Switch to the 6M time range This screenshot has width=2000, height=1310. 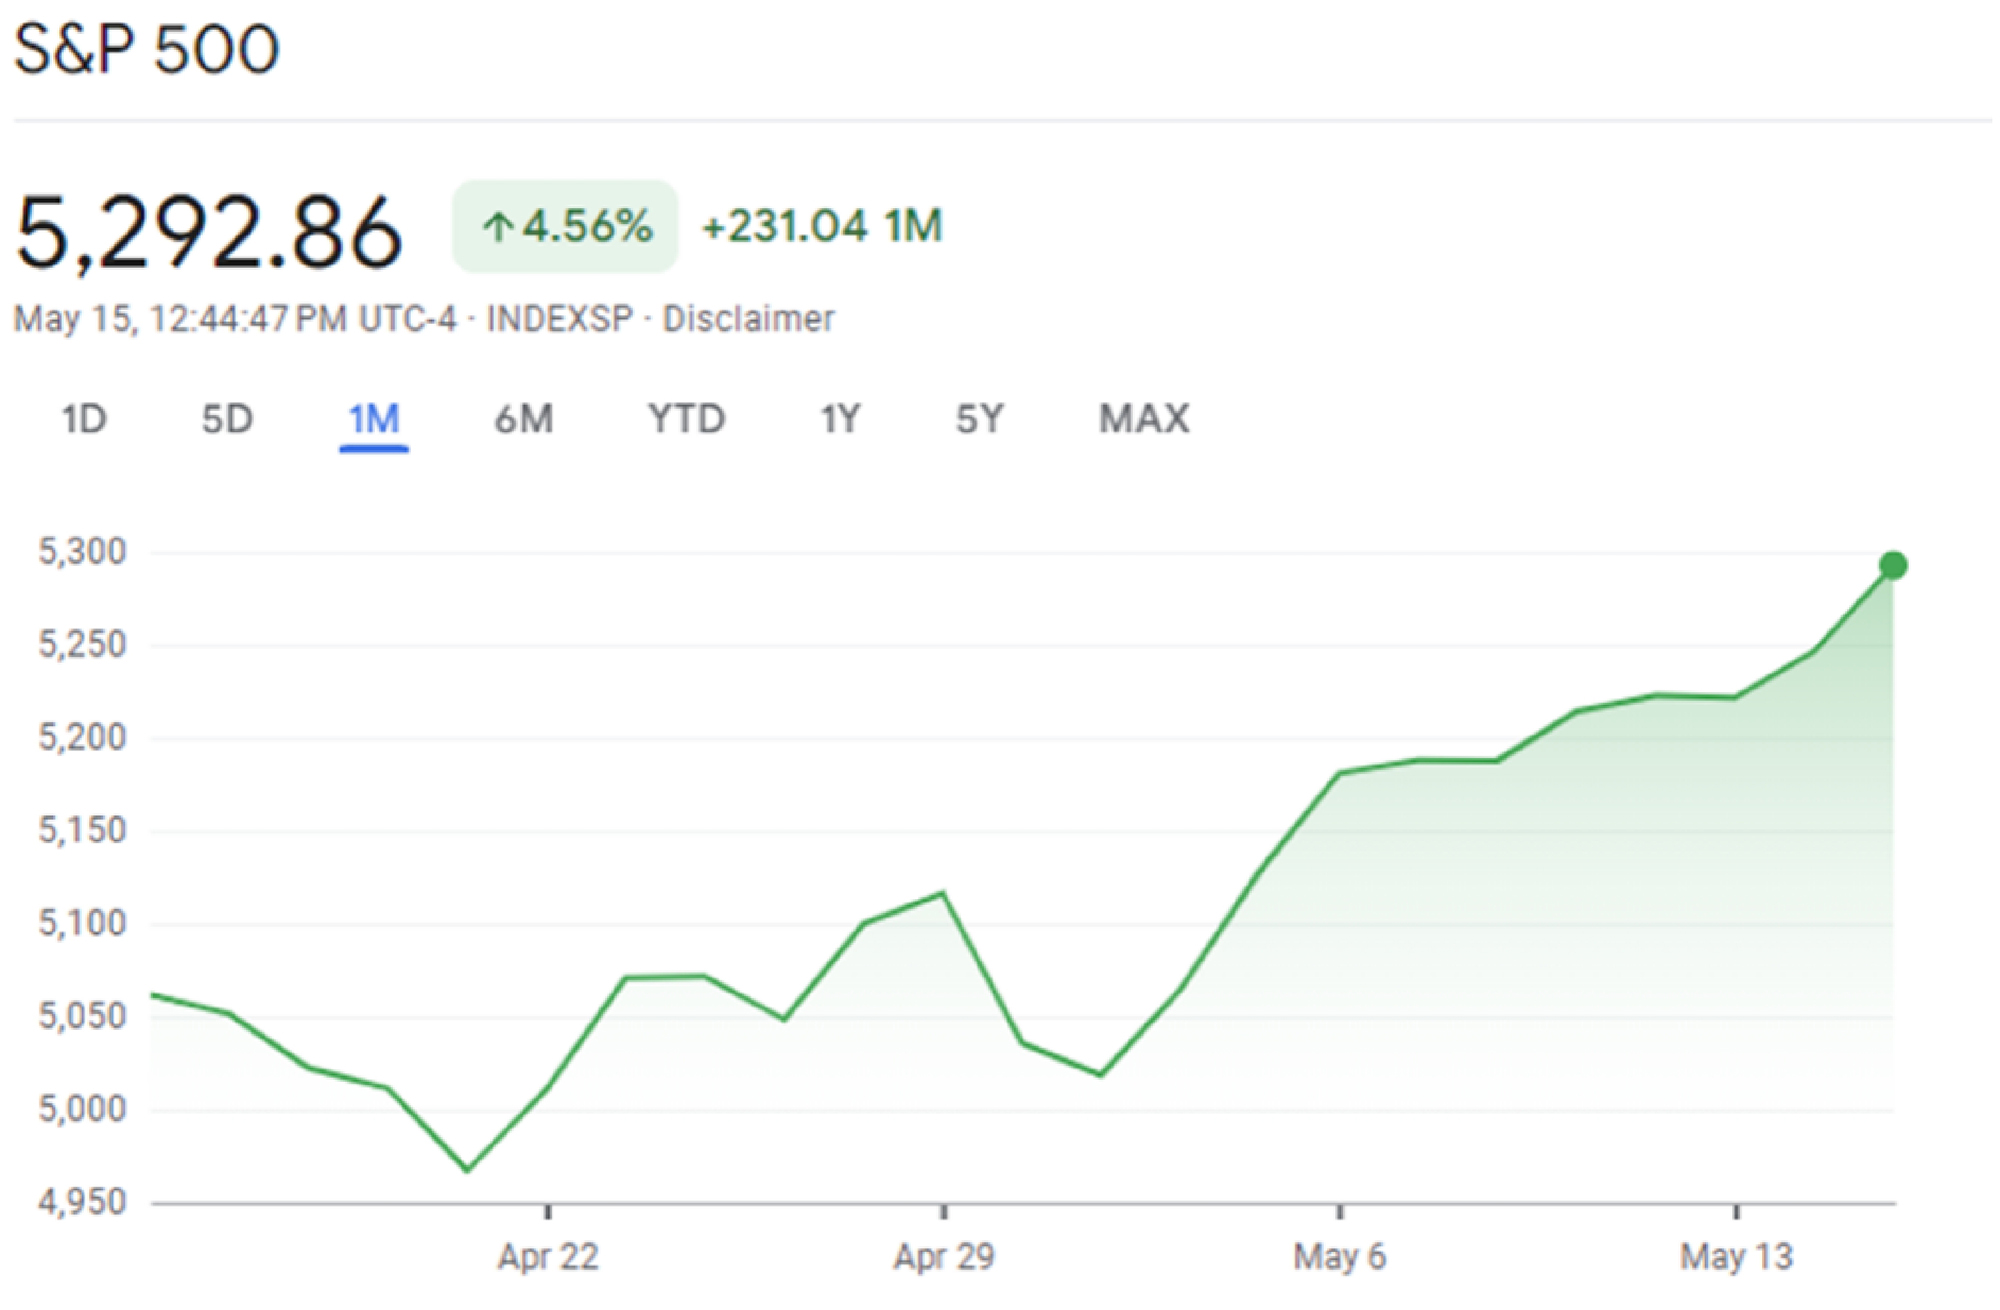pos(524,419)
